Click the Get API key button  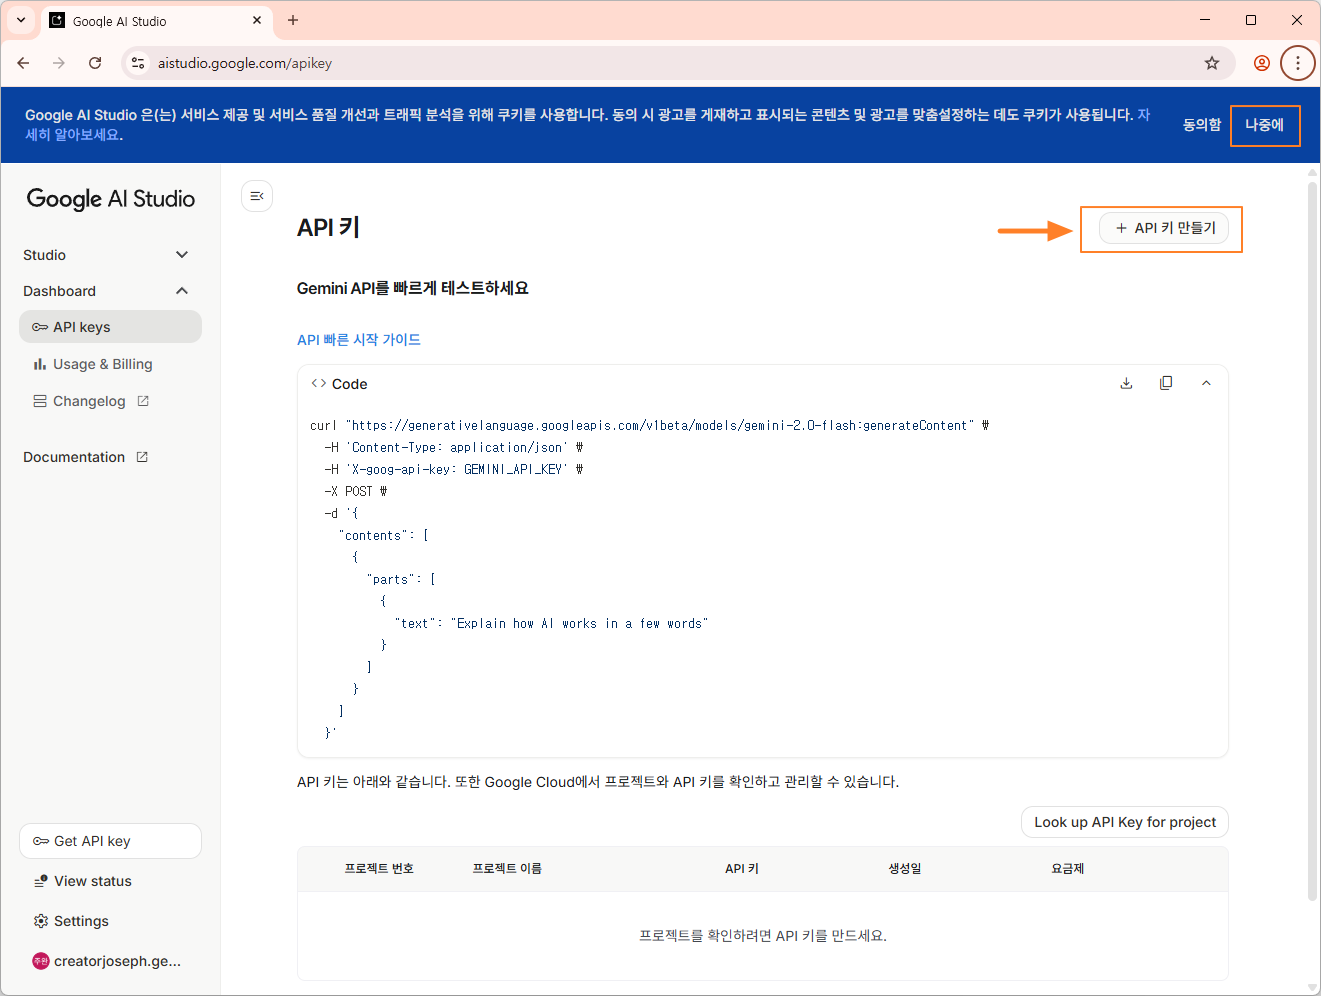(110, 841)
